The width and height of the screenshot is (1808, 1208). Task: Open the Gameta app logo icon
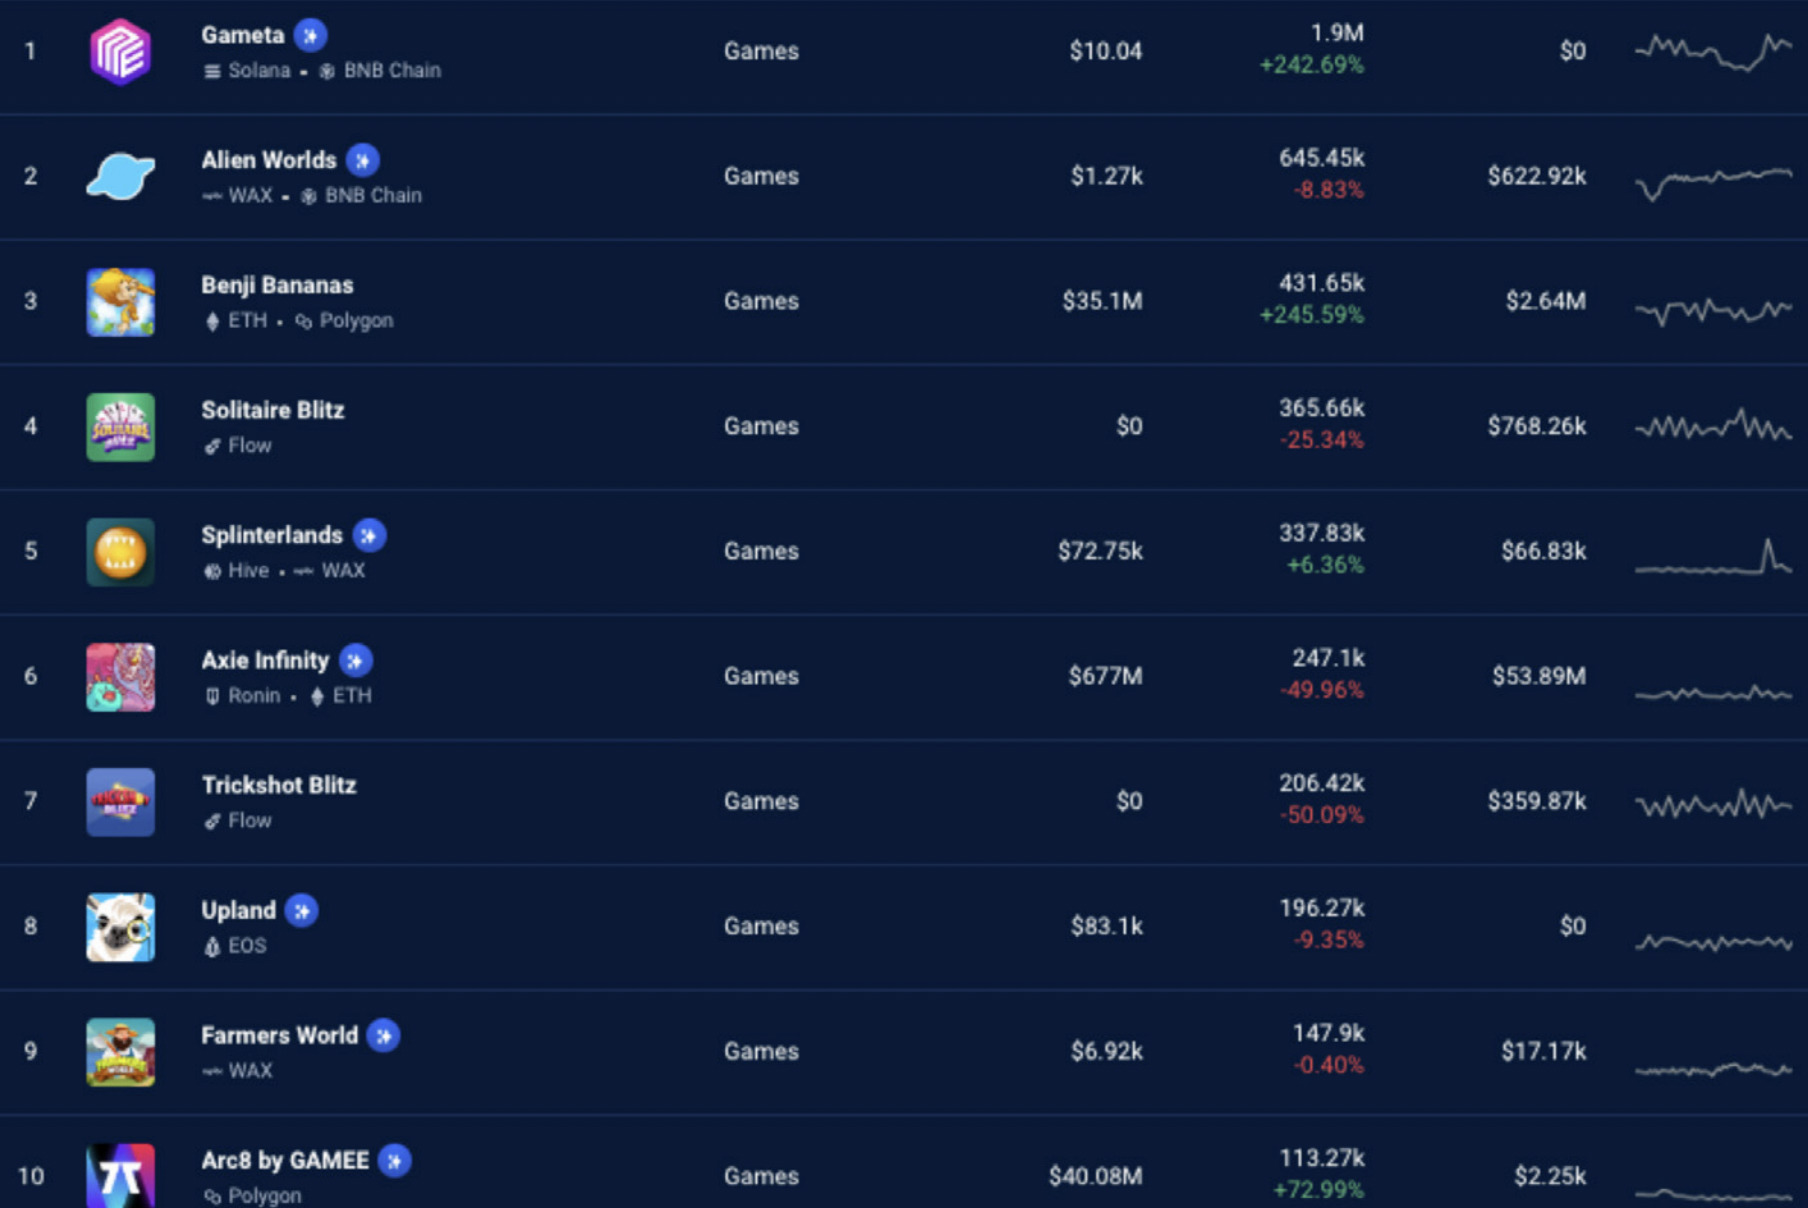pyautogui.click(x=120, y=51)
